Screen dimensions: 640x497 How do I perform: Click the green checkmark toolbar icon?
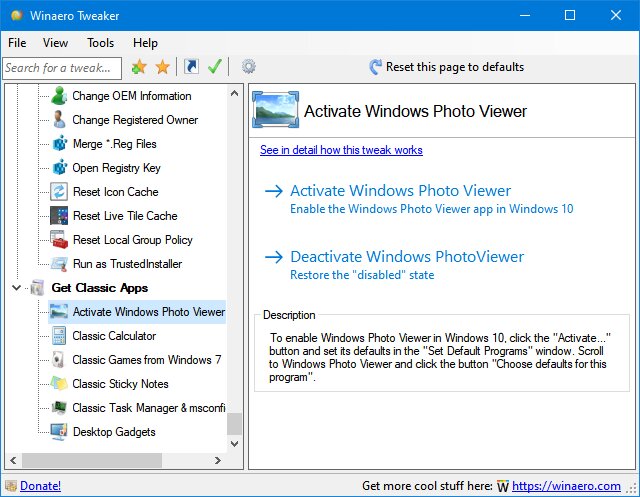point(215,67)
